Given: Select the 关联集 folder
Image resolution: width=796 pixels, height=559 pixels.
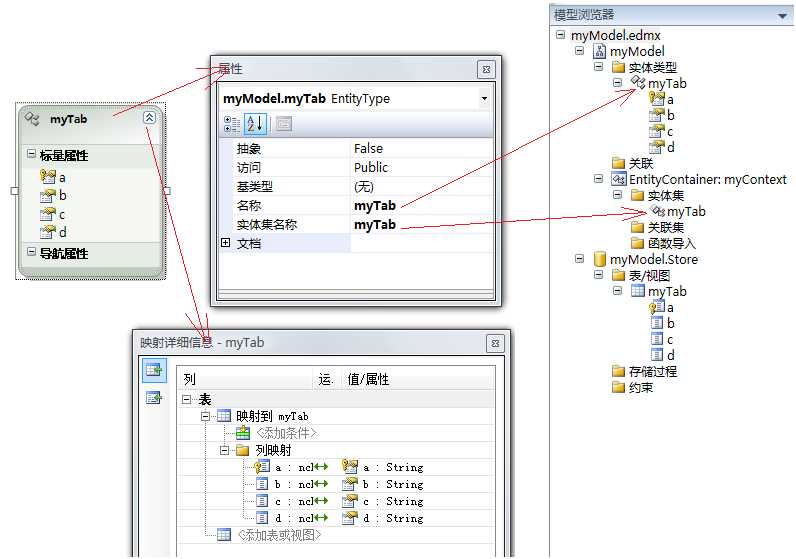Looking at the screenshot, I should tap(657, 227).
